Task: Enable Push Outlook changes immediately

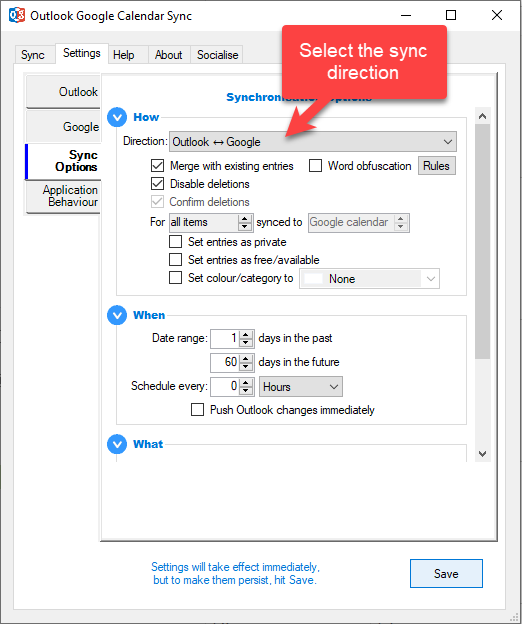Action: pos(197,410)
